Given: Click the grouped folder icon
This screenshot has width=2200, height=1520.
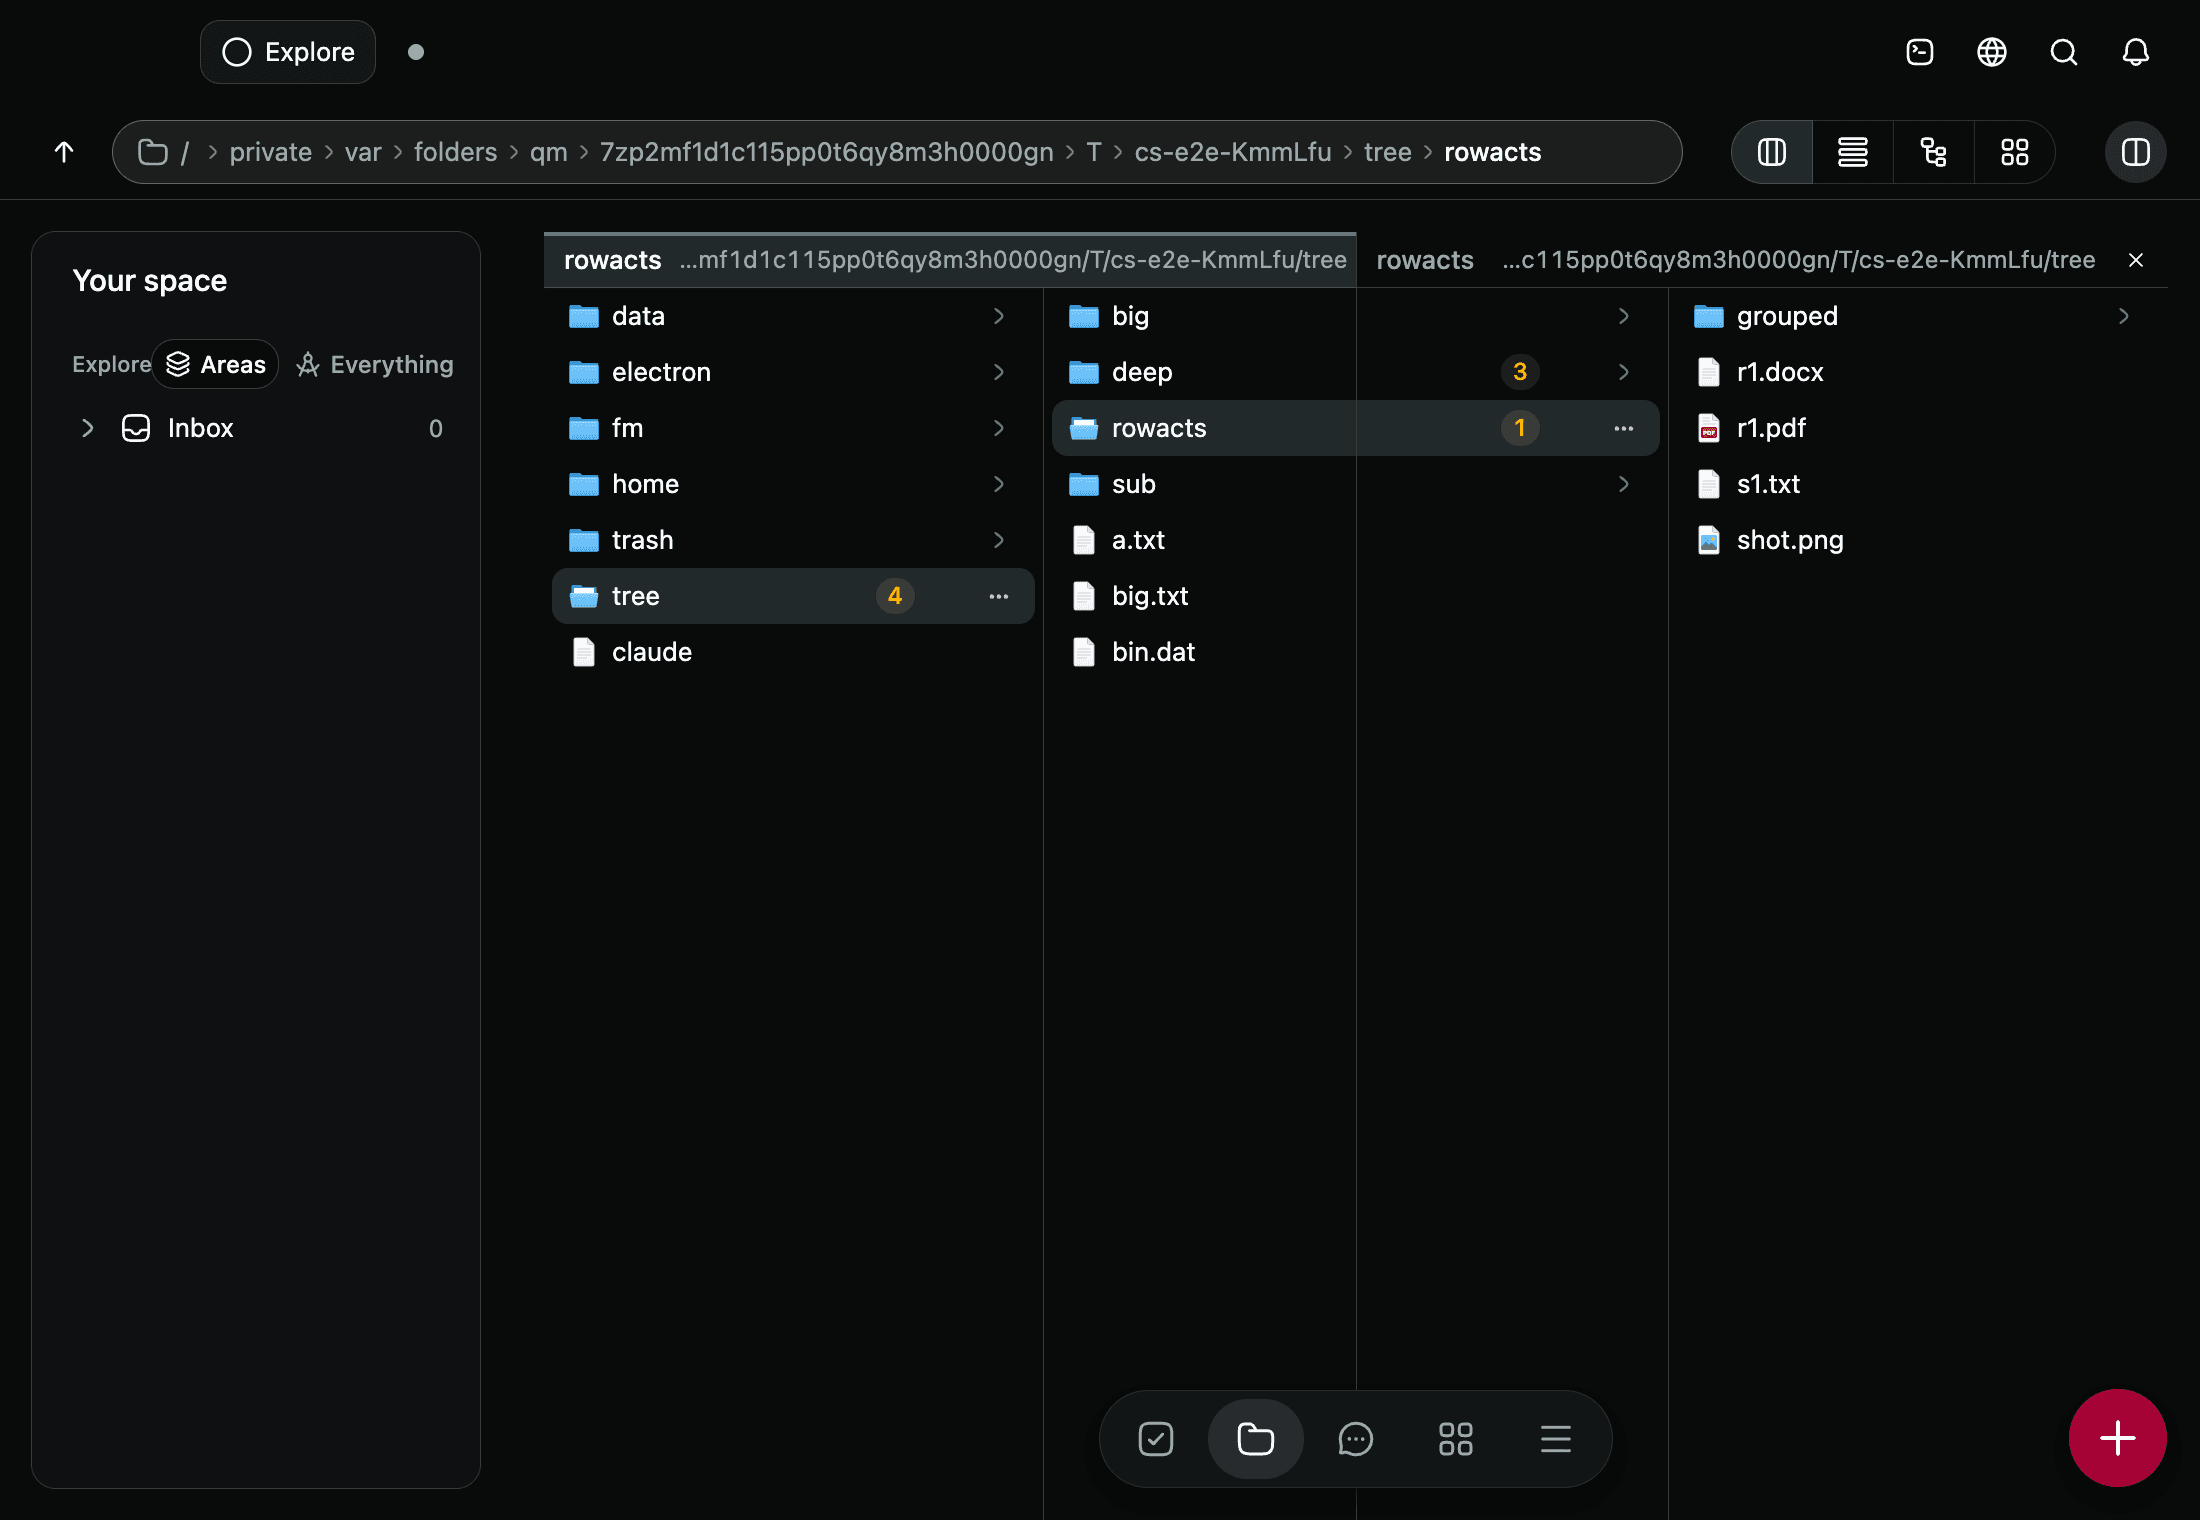Looking at the screenshot, I should (x=1709, y=316).
